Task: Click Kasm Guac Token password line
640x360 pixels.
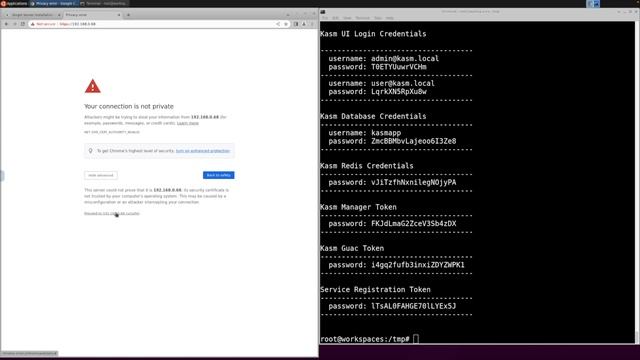Action: coord(396,265)
